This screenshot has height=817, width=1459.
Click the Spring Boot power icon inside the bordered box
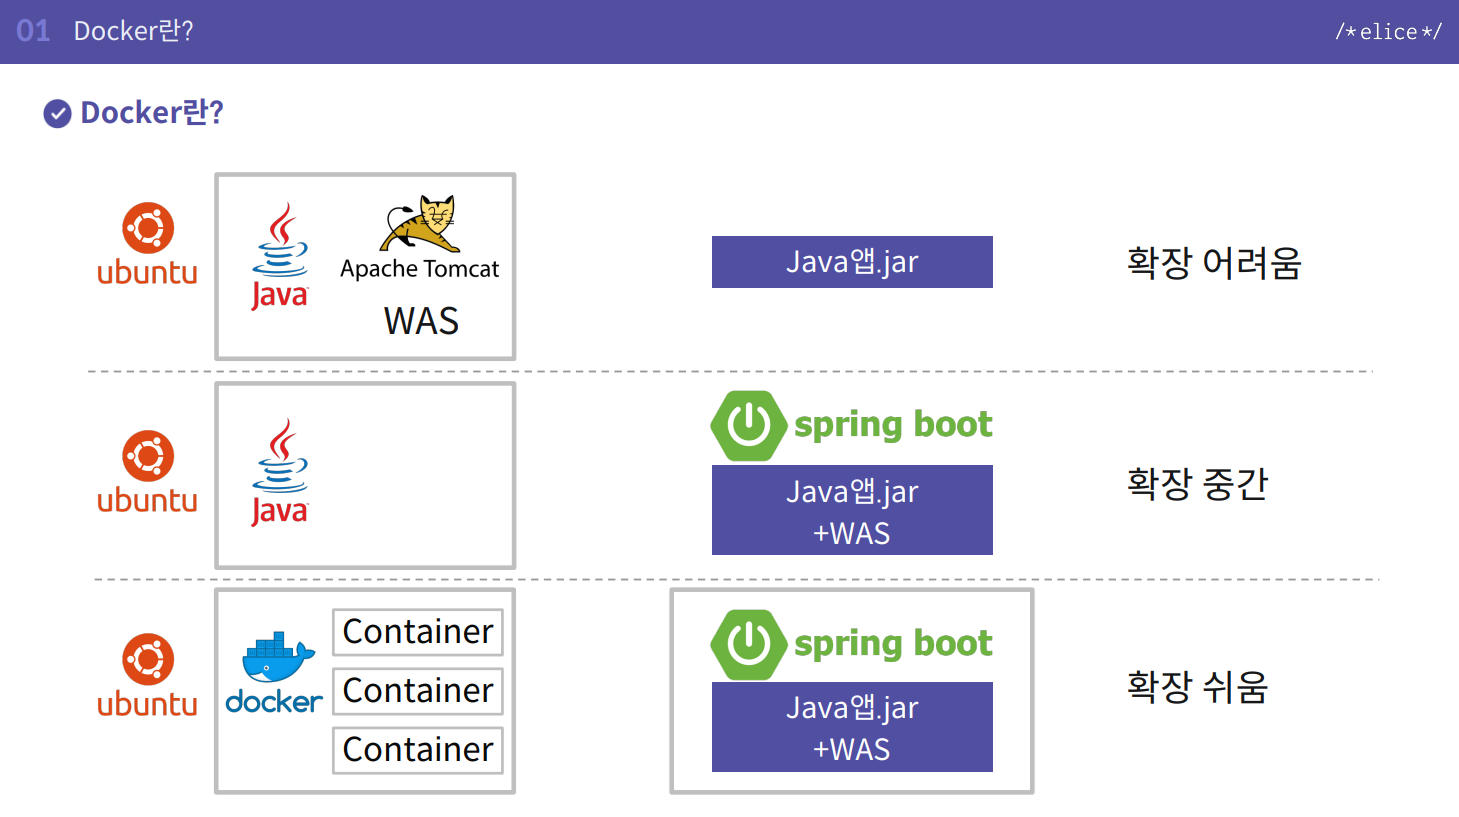click(748, 644)
